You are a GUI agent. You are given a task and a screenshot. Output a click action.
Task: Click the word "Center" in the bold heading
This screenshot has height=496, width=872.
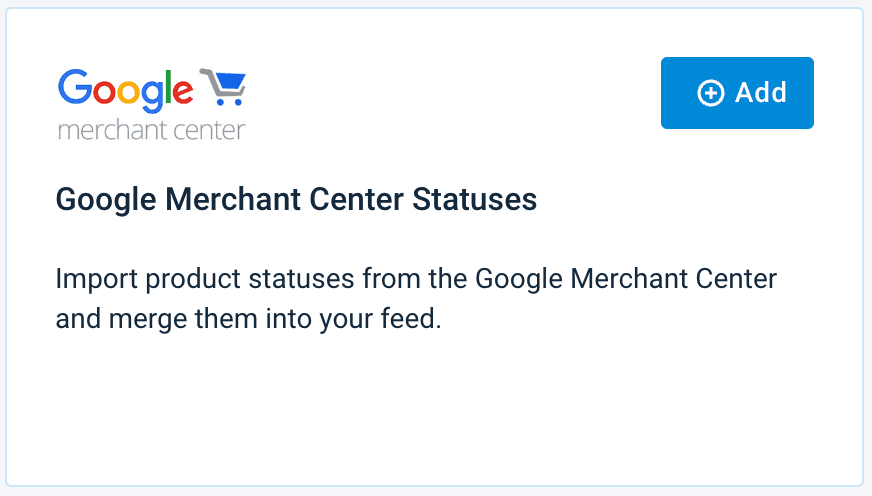[x=357, y=200]
